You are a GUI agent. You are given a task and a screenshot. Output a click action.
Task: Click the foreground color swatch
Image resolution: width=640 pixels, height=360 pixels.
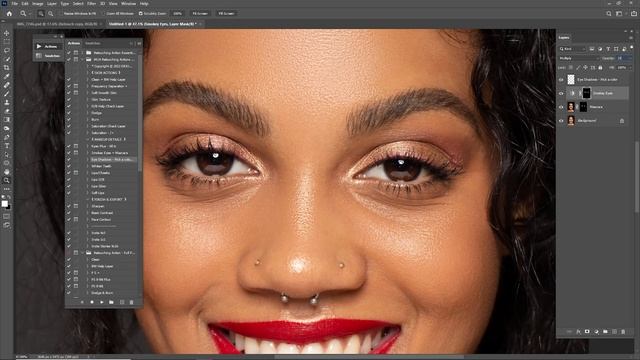[4, 203]
